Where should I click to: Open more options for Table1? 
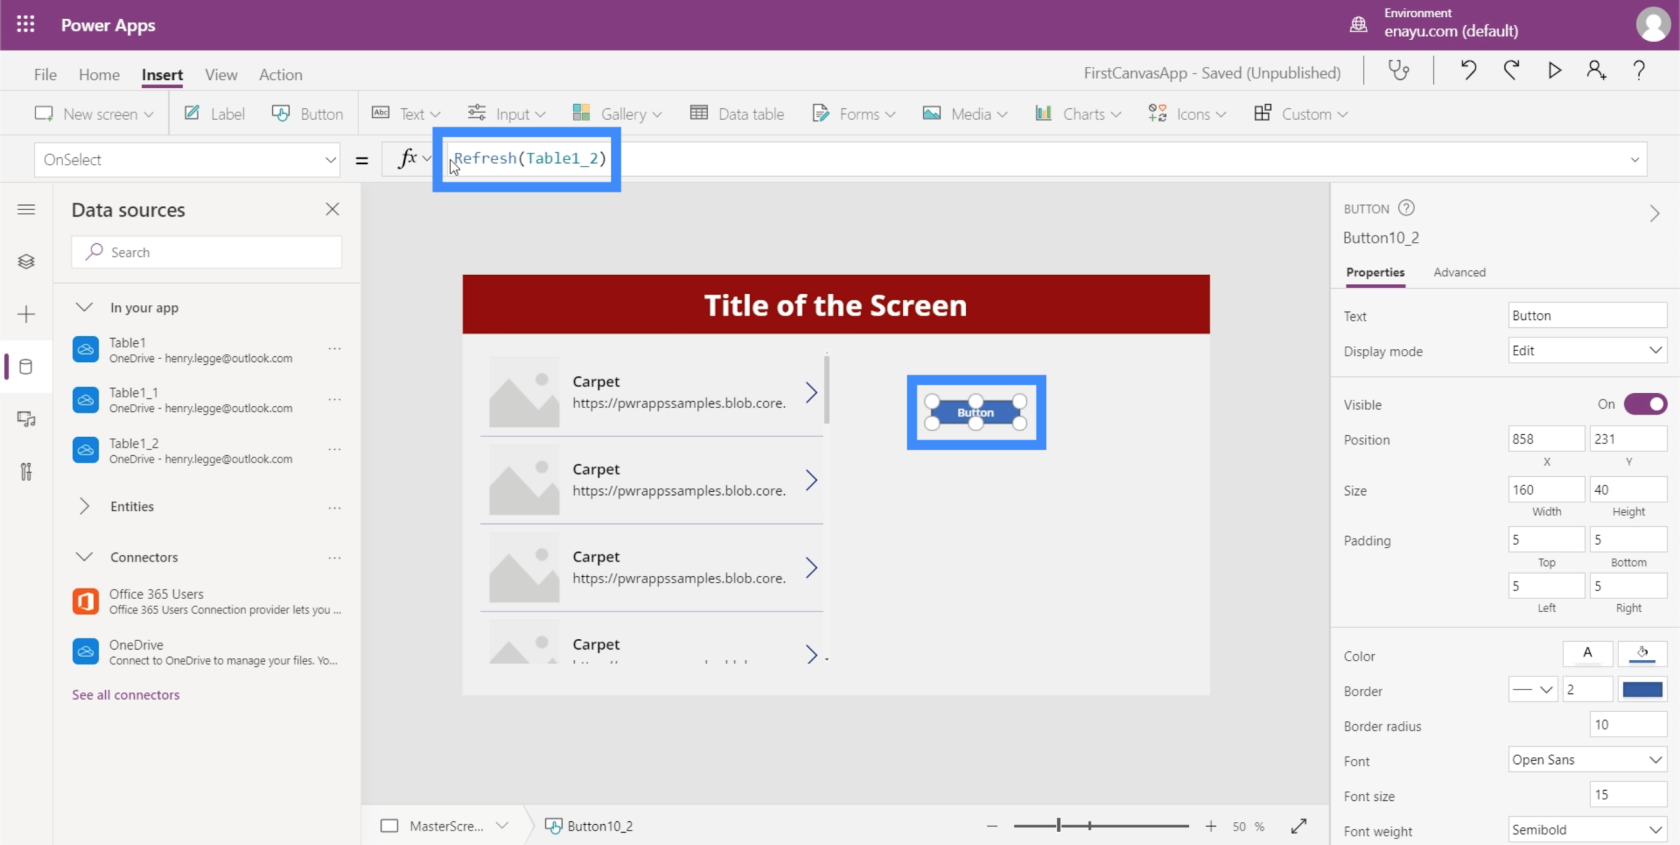pyautogui.click(x=335, y=349)
